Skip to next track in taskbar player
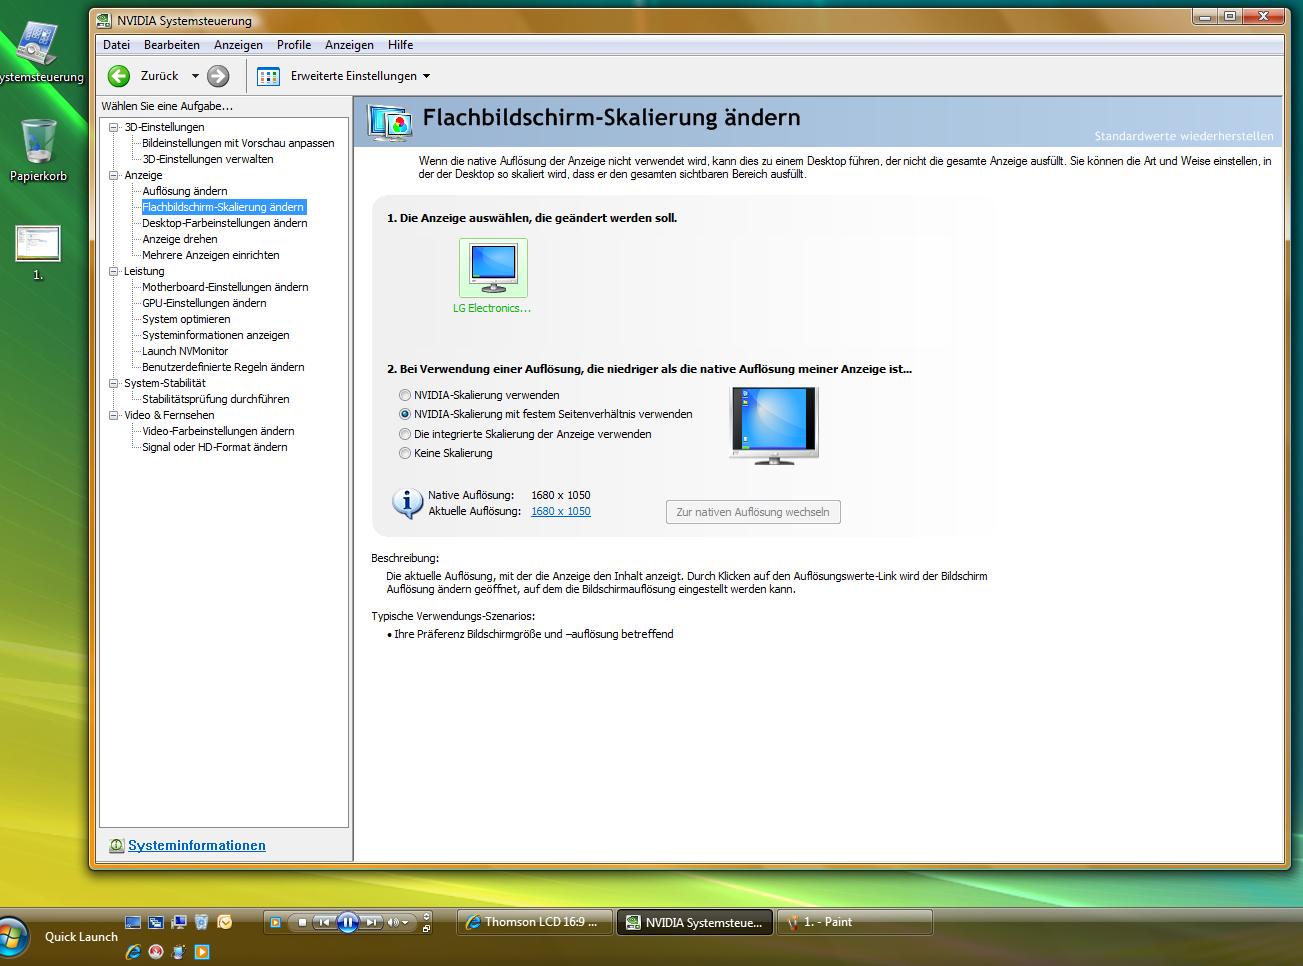The image size is (1303, 966). [371, 922]
